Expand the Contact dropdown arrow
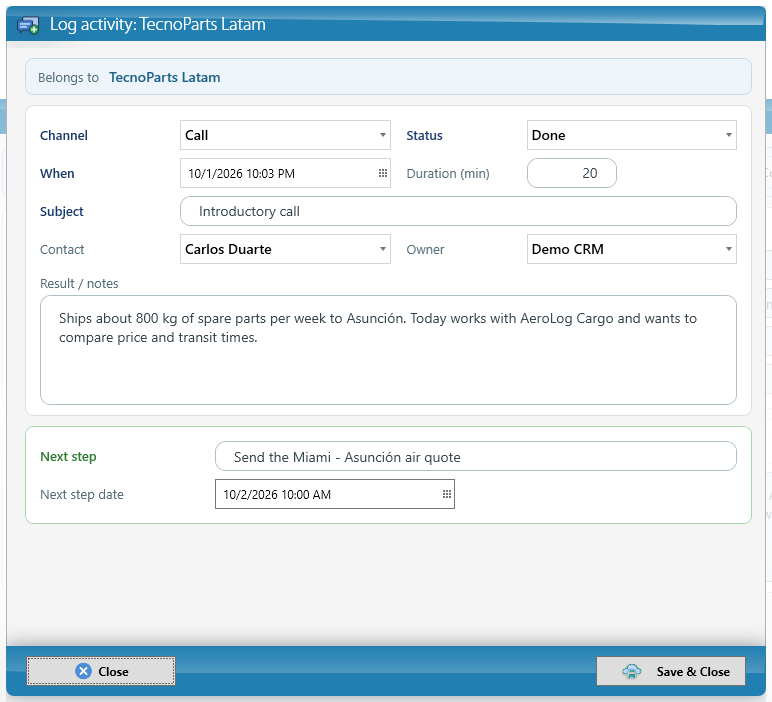 383,249
